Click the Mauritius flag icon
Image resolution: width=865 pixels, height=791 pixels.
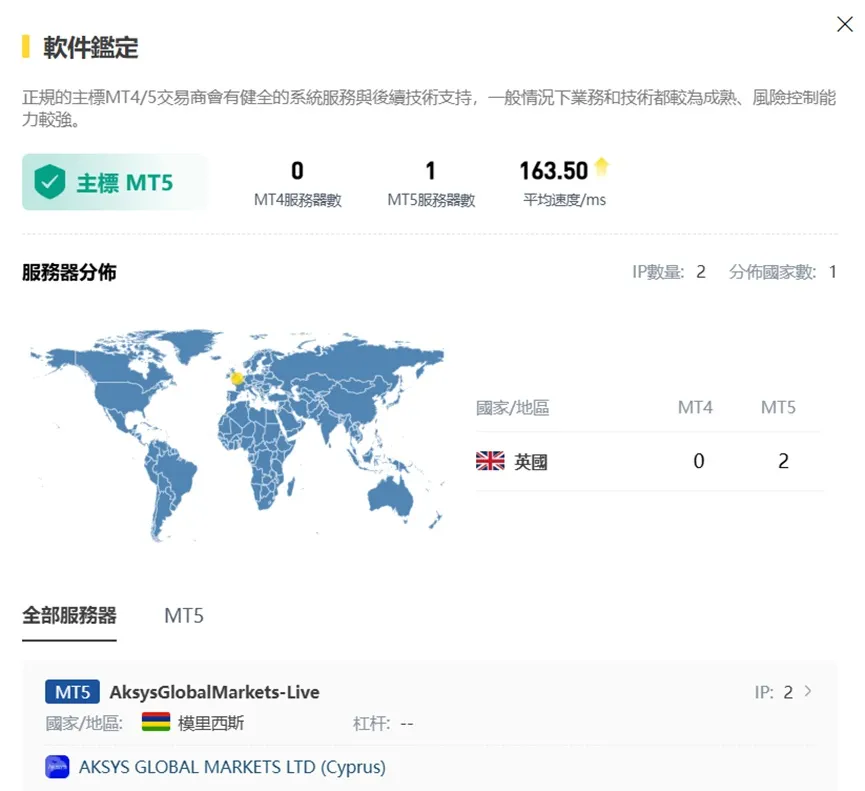pos(156,721)
